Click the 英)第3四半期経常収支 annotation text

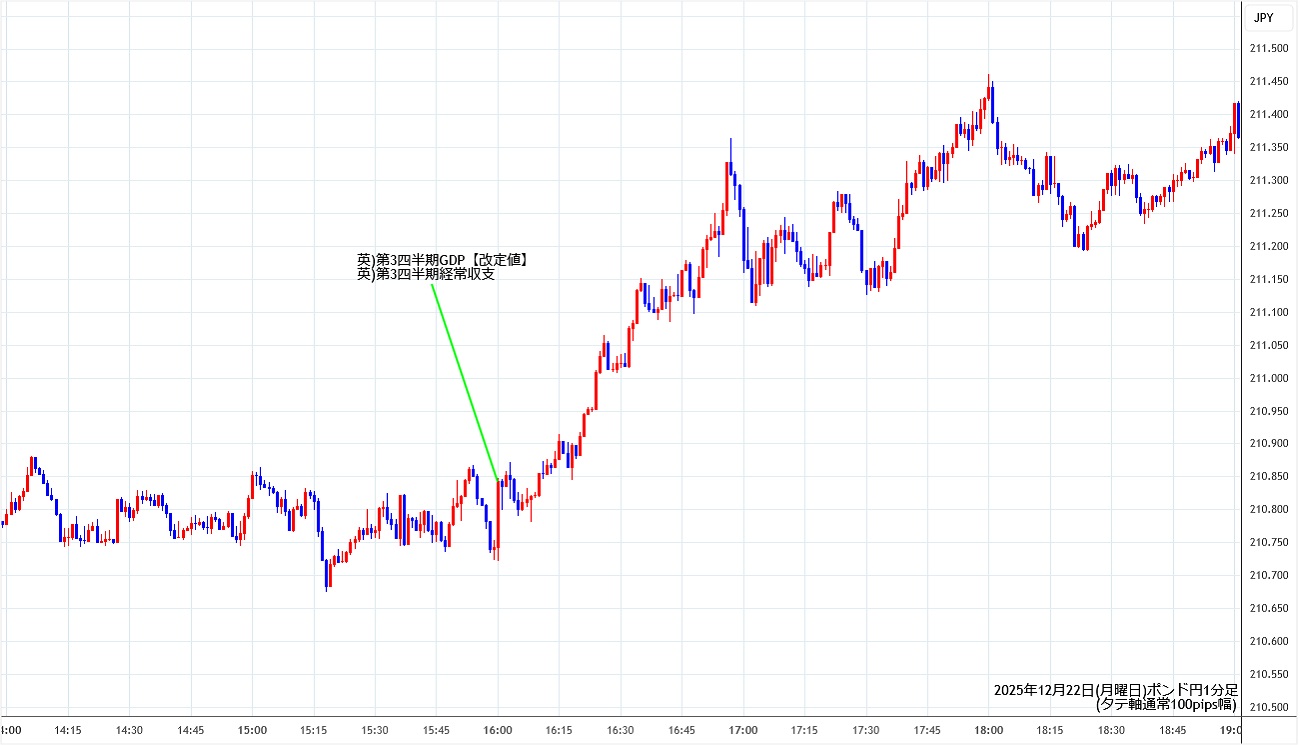coord(426,274)
